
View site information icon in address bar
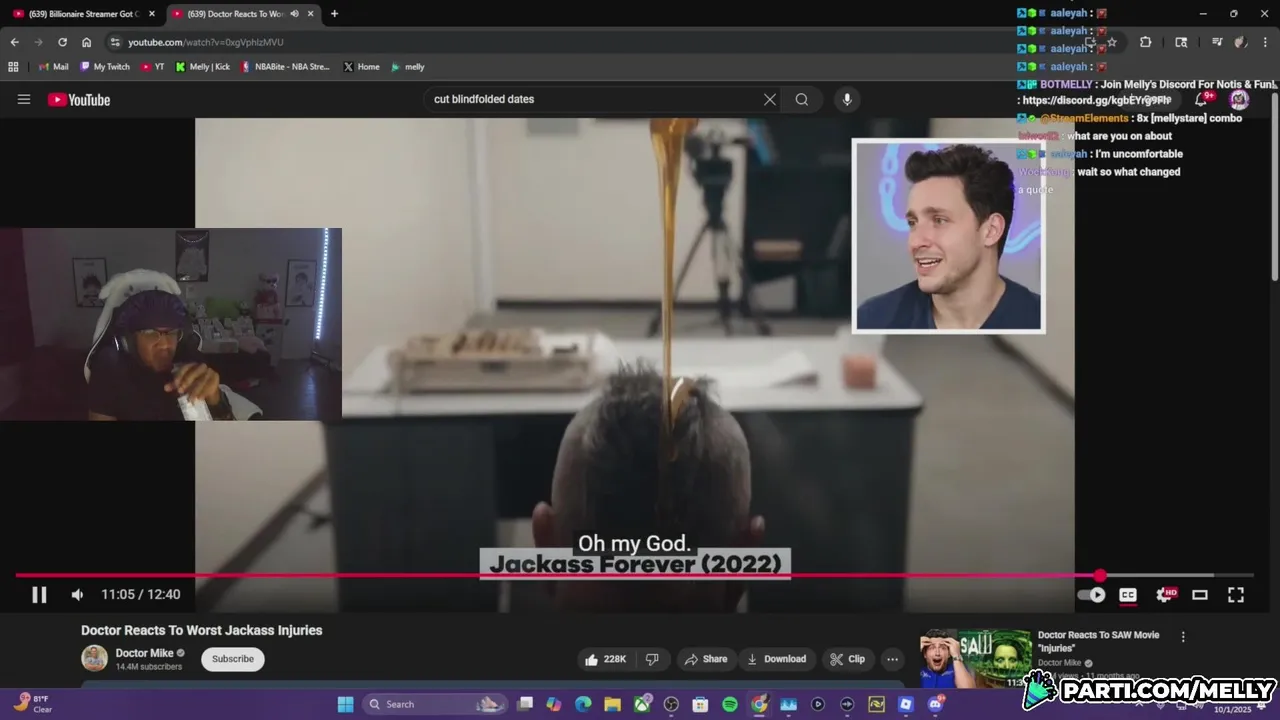(115, 42)
